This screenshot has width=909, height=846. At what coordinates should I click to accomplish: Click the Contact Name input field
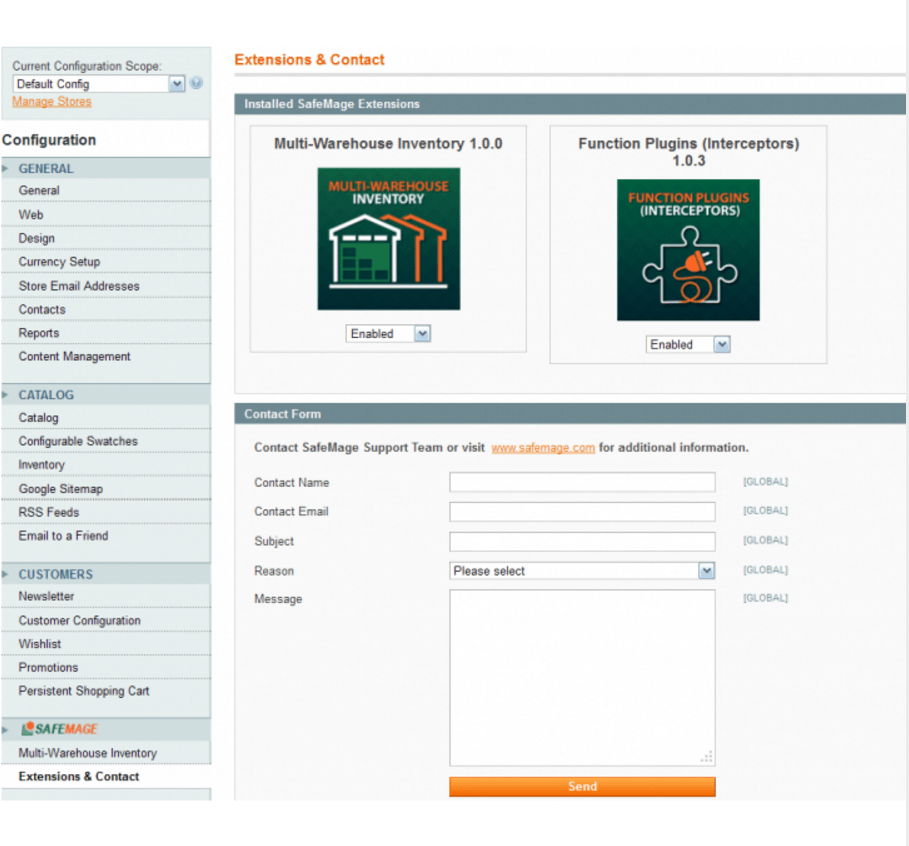(x=582, y=482)
